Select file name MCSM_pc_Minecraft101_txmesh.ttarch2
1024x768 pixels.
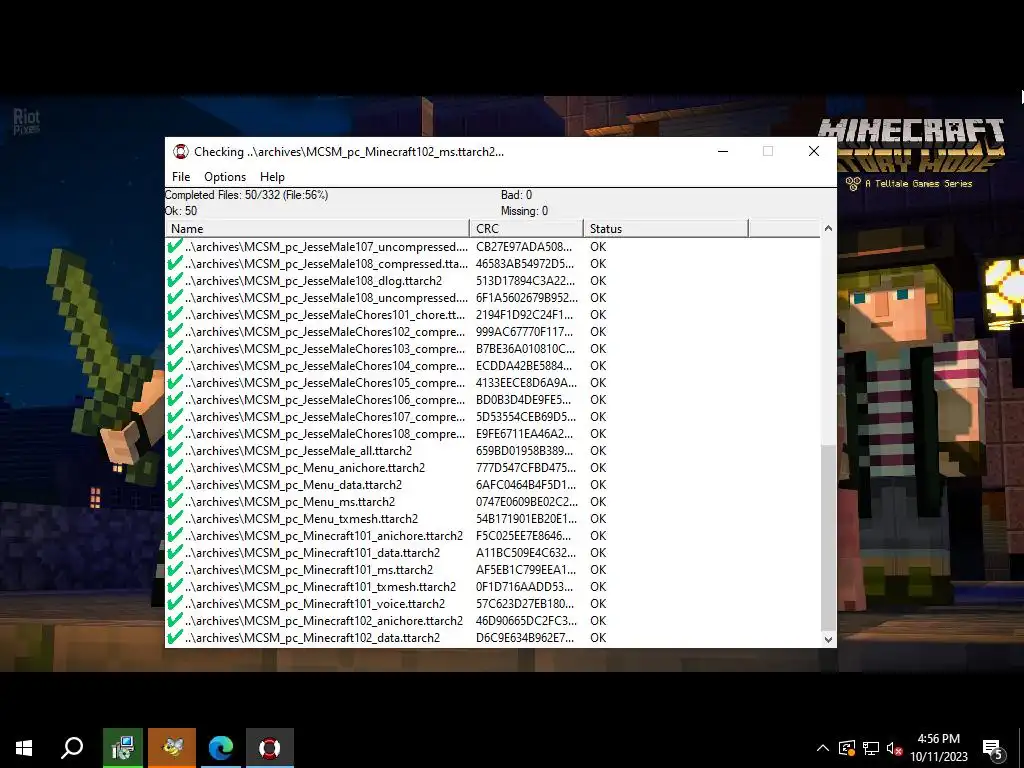[x=321, y=586]
